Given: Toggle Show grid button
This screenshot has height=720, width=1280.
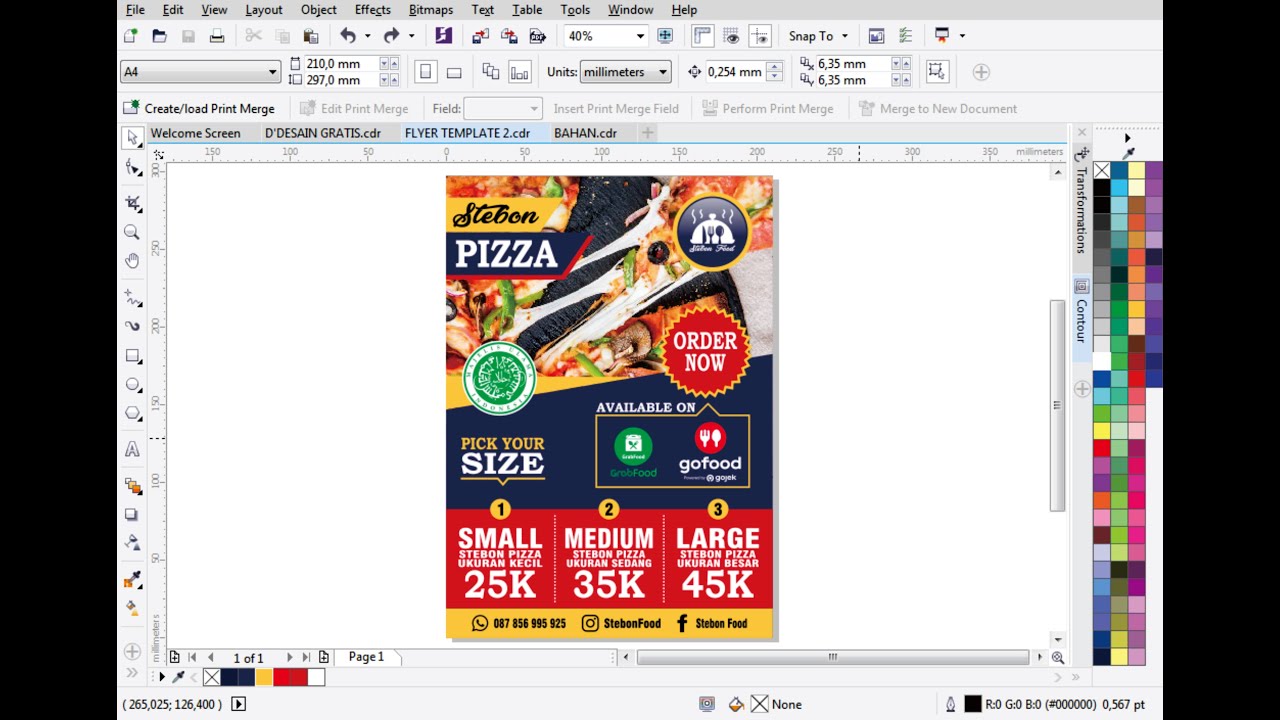Looking at the screenshot, I should coord(732,36).
